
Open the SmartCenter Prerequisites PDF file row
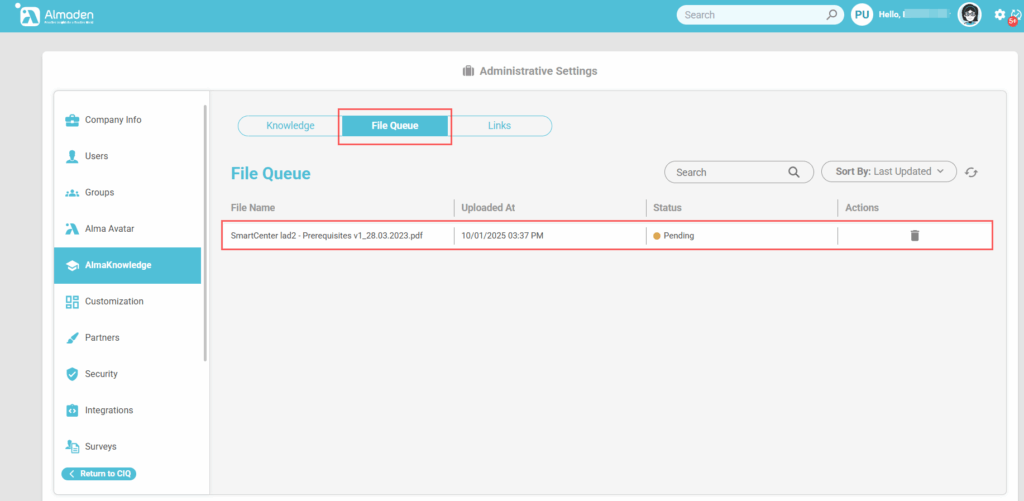pyautogui.click(x=326, y=236)
